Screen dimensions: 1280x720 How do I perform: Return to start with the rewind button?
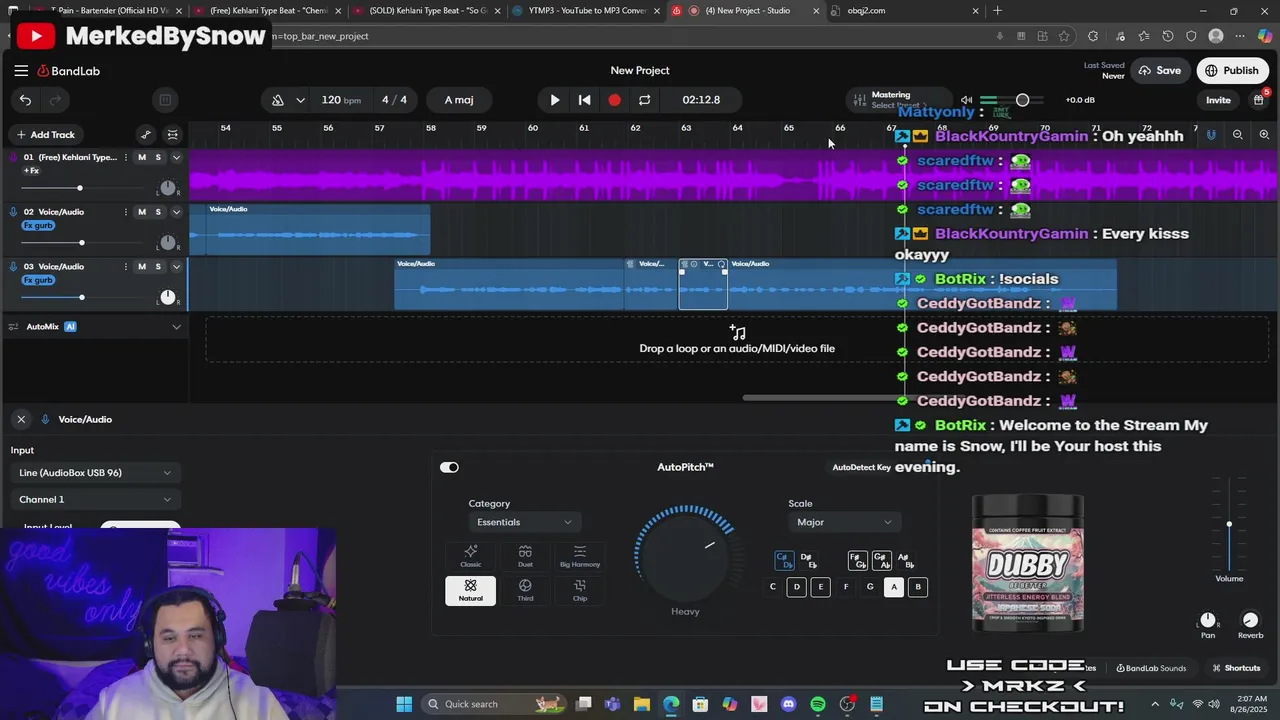point(585,100)
